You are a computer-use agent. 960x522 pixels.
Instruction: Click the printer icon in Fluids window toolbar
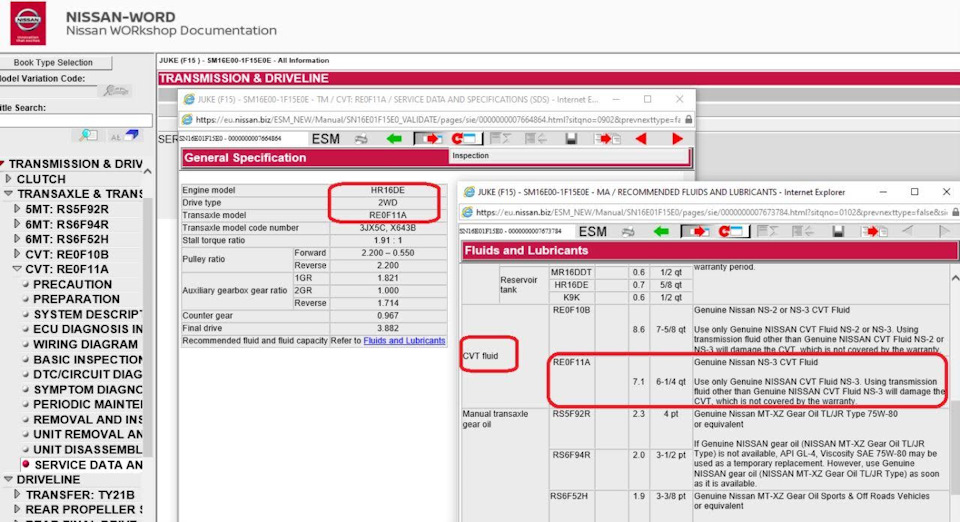(x=628, y=231)
